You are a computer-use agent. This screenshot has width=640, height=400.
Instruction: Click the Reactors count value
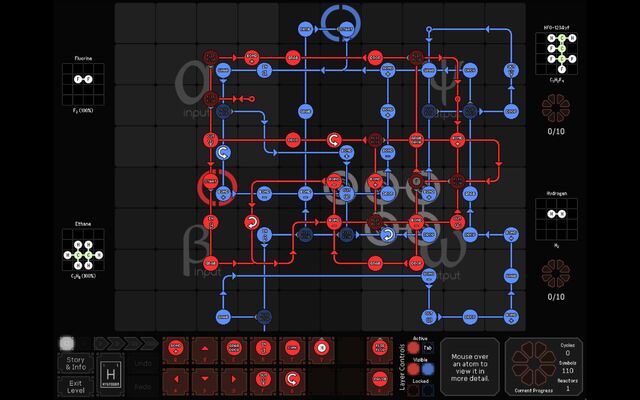[x=567, y=388]
